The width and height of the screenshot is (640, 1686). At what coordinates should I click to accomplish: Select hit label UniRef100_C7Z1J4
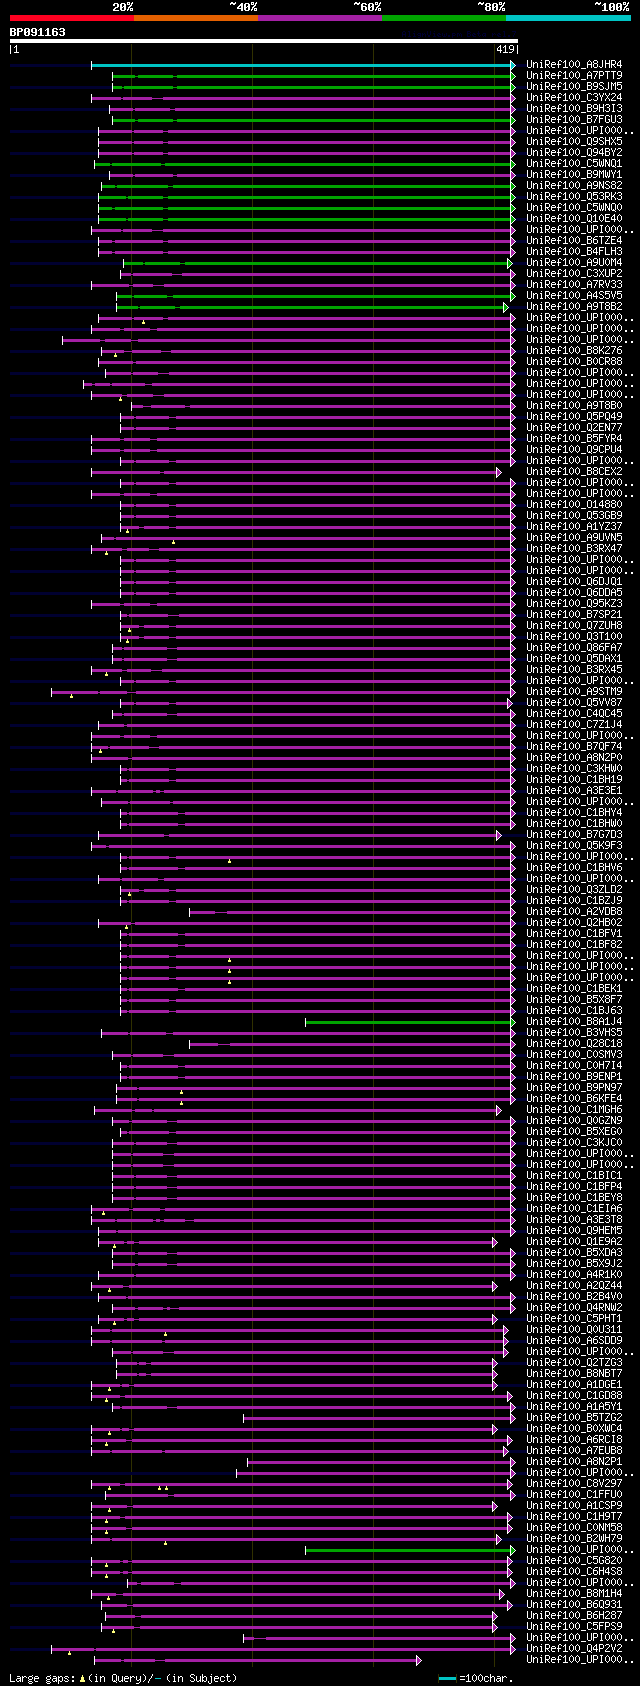point(574,725)
